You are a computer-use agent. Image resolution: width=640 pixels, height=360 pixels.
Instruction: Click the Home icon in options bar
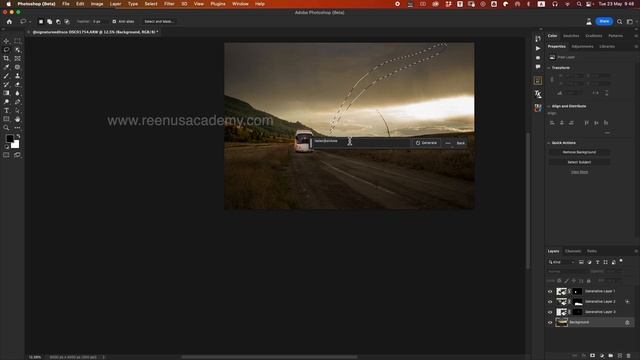[x=9, y=21]
